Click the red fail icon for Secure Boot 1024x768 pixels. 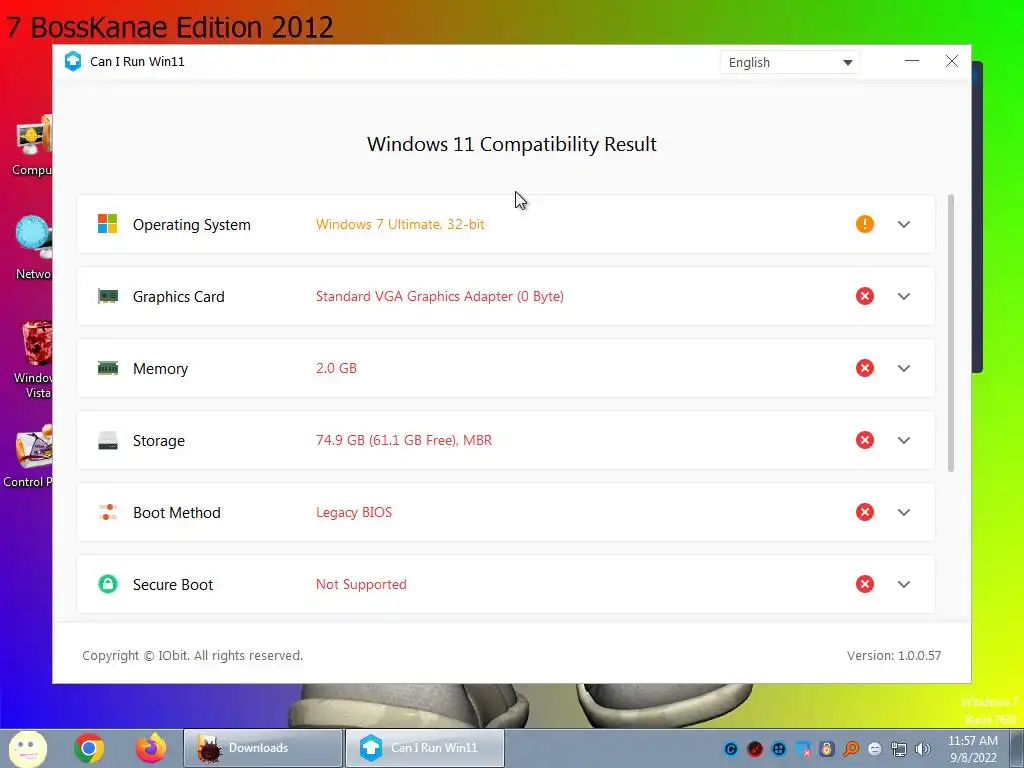(x=865, y=584)
